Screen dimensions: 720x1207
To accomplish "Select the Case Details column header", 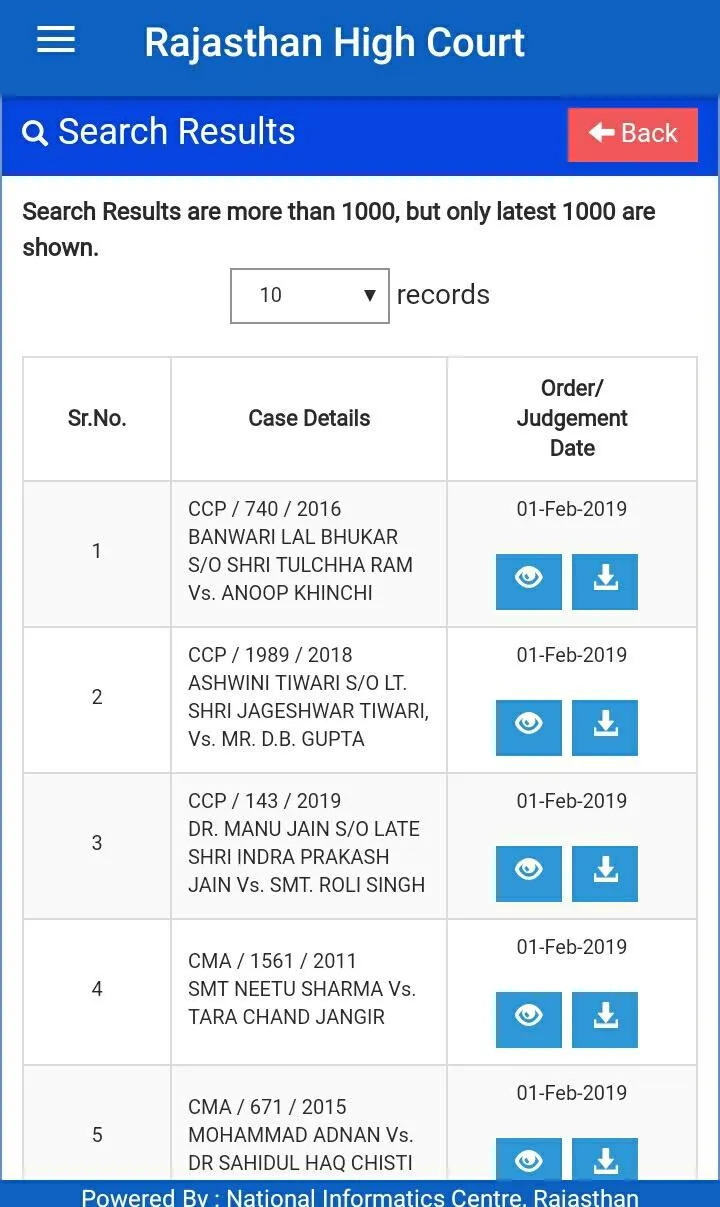I will (x=308, y=418).
